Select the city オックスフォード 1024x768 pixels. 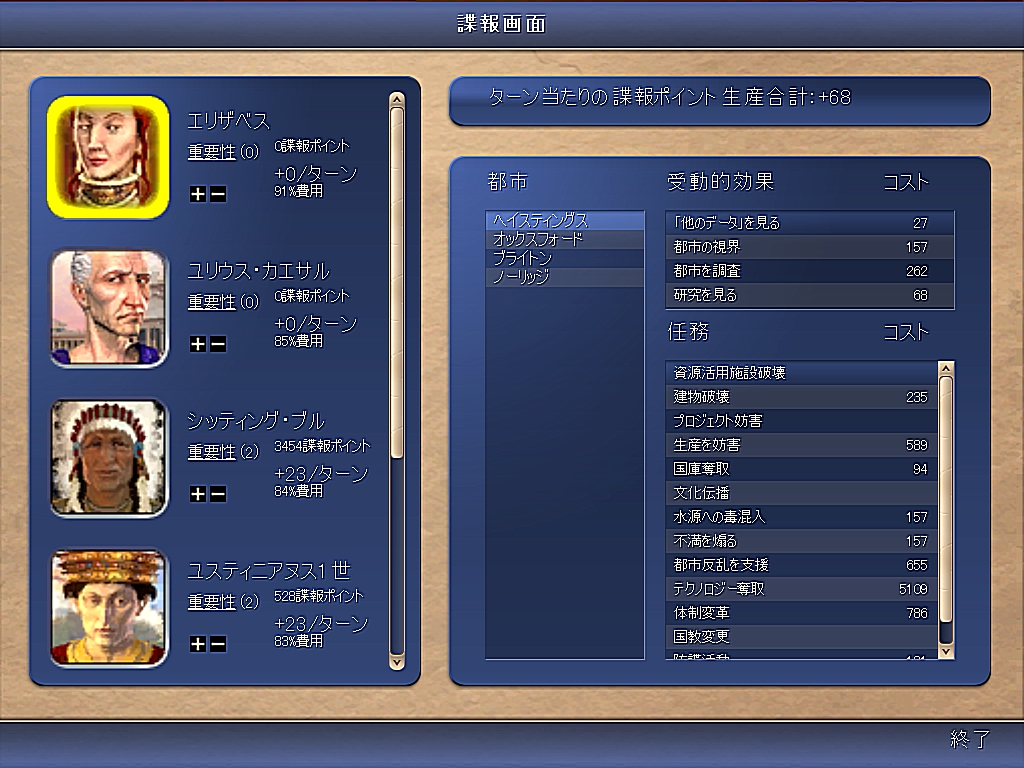tap(565, 239)
